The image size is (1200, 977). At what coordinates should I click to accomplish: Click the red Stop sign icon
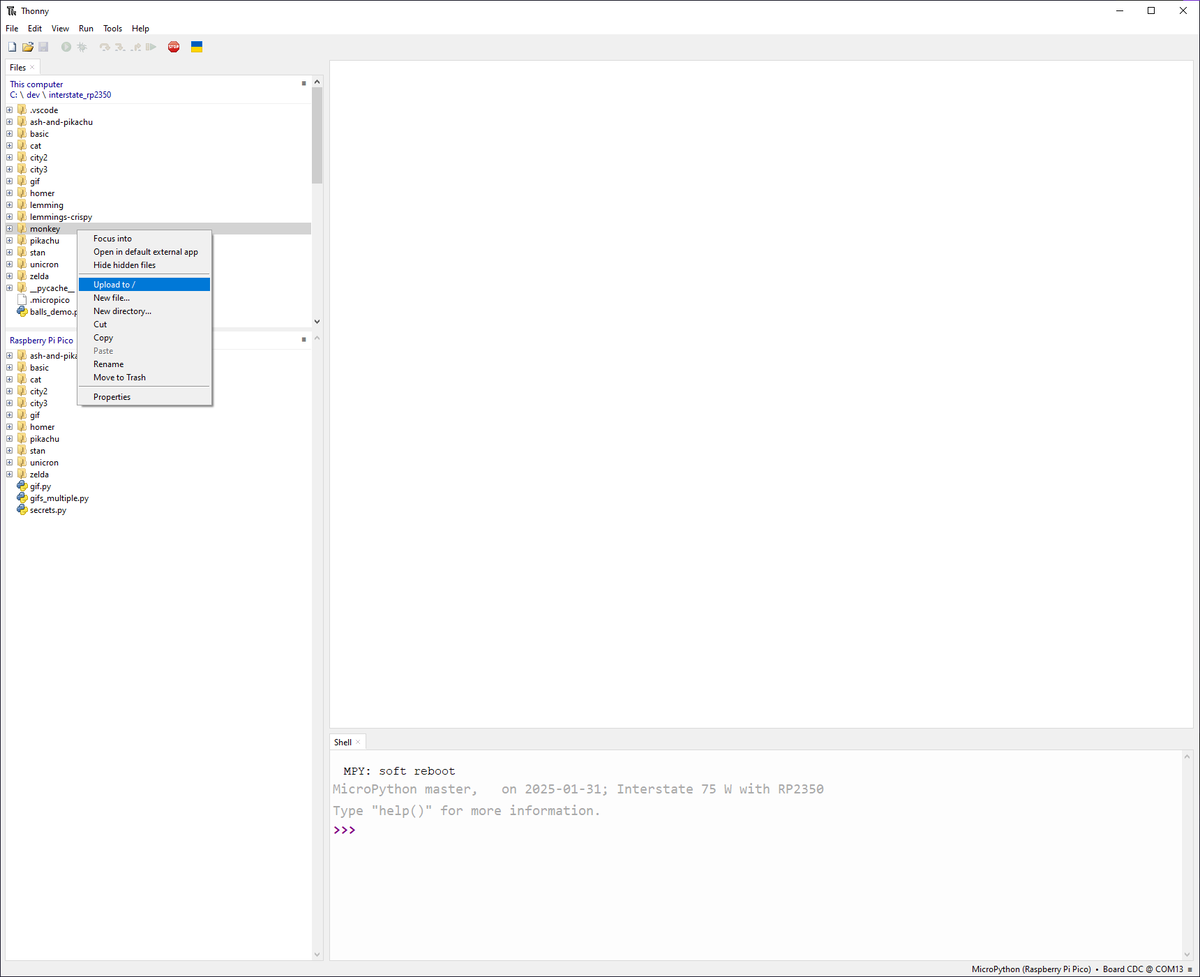174,47
